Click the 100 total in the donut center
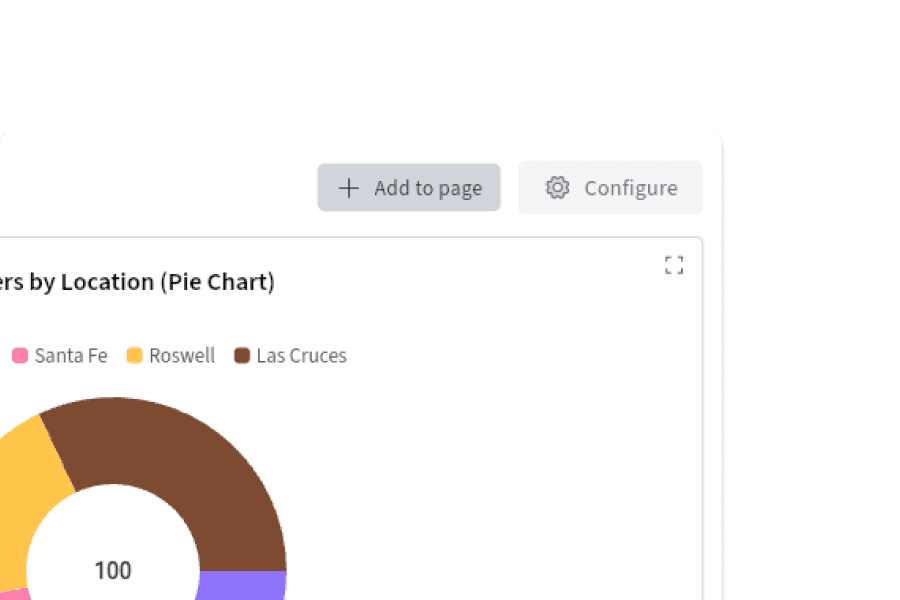900x600 pixels. (113, 571)
